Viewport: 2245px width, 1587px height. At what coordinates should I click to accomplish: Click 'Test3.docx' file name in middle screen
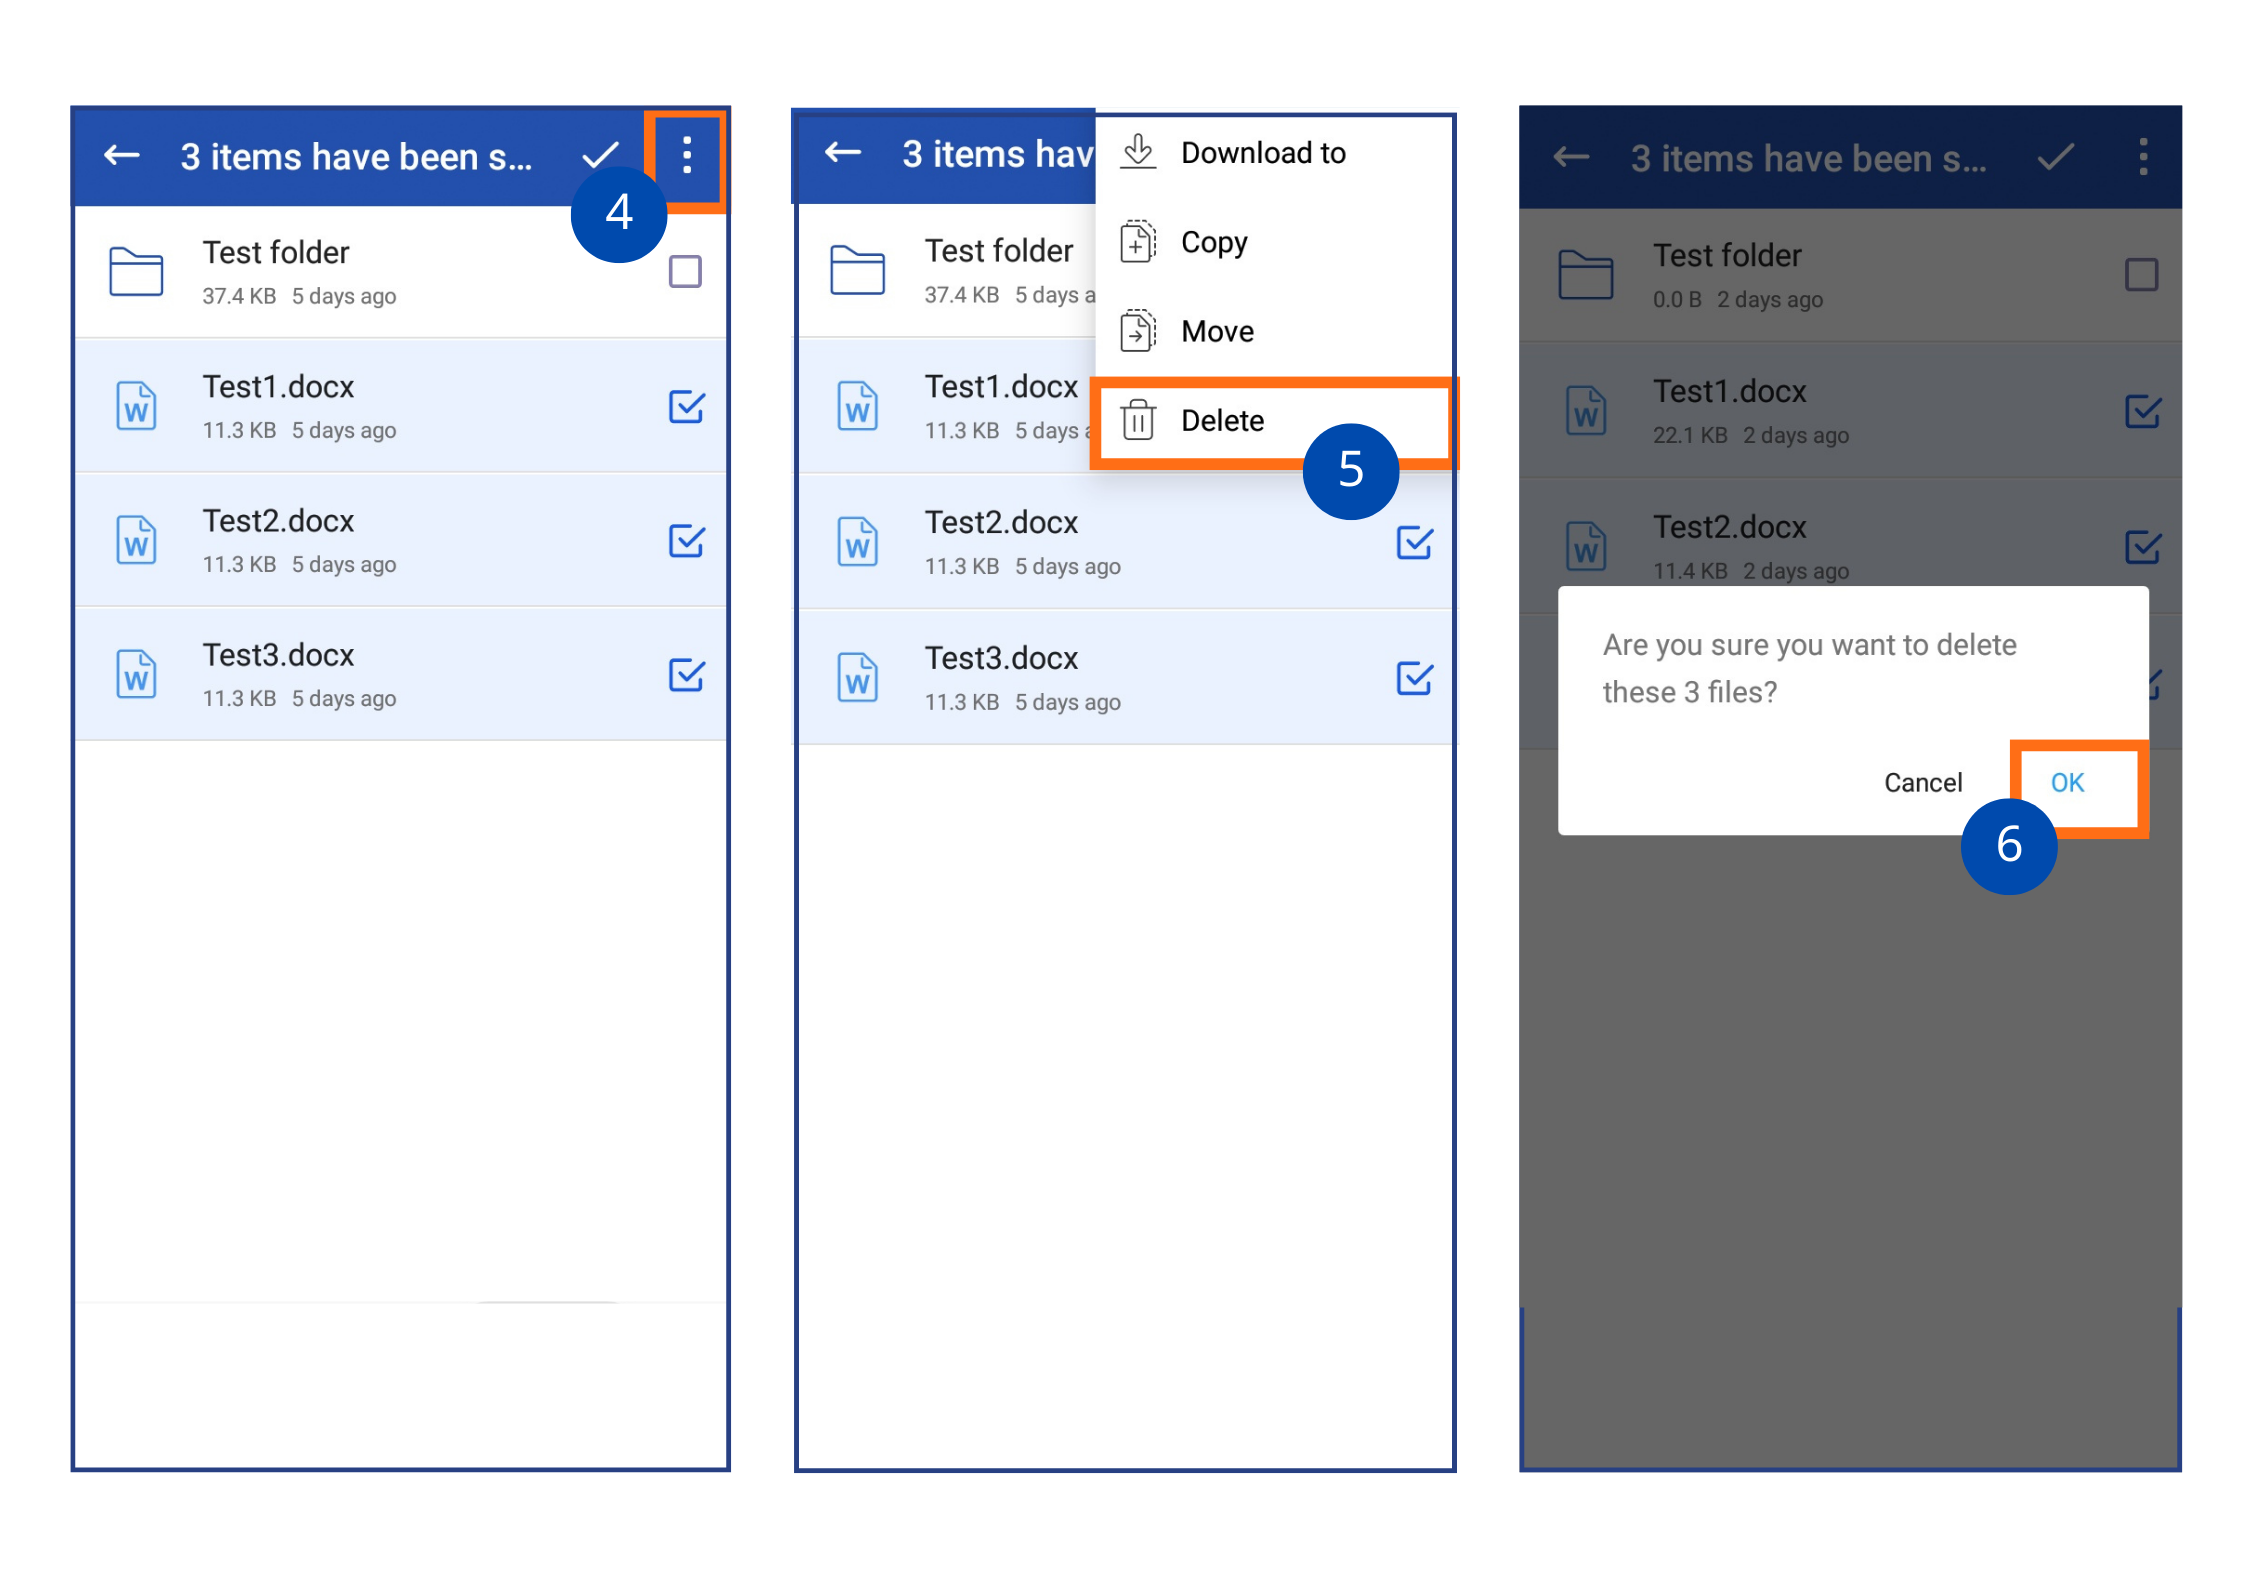pos(1001,659)
